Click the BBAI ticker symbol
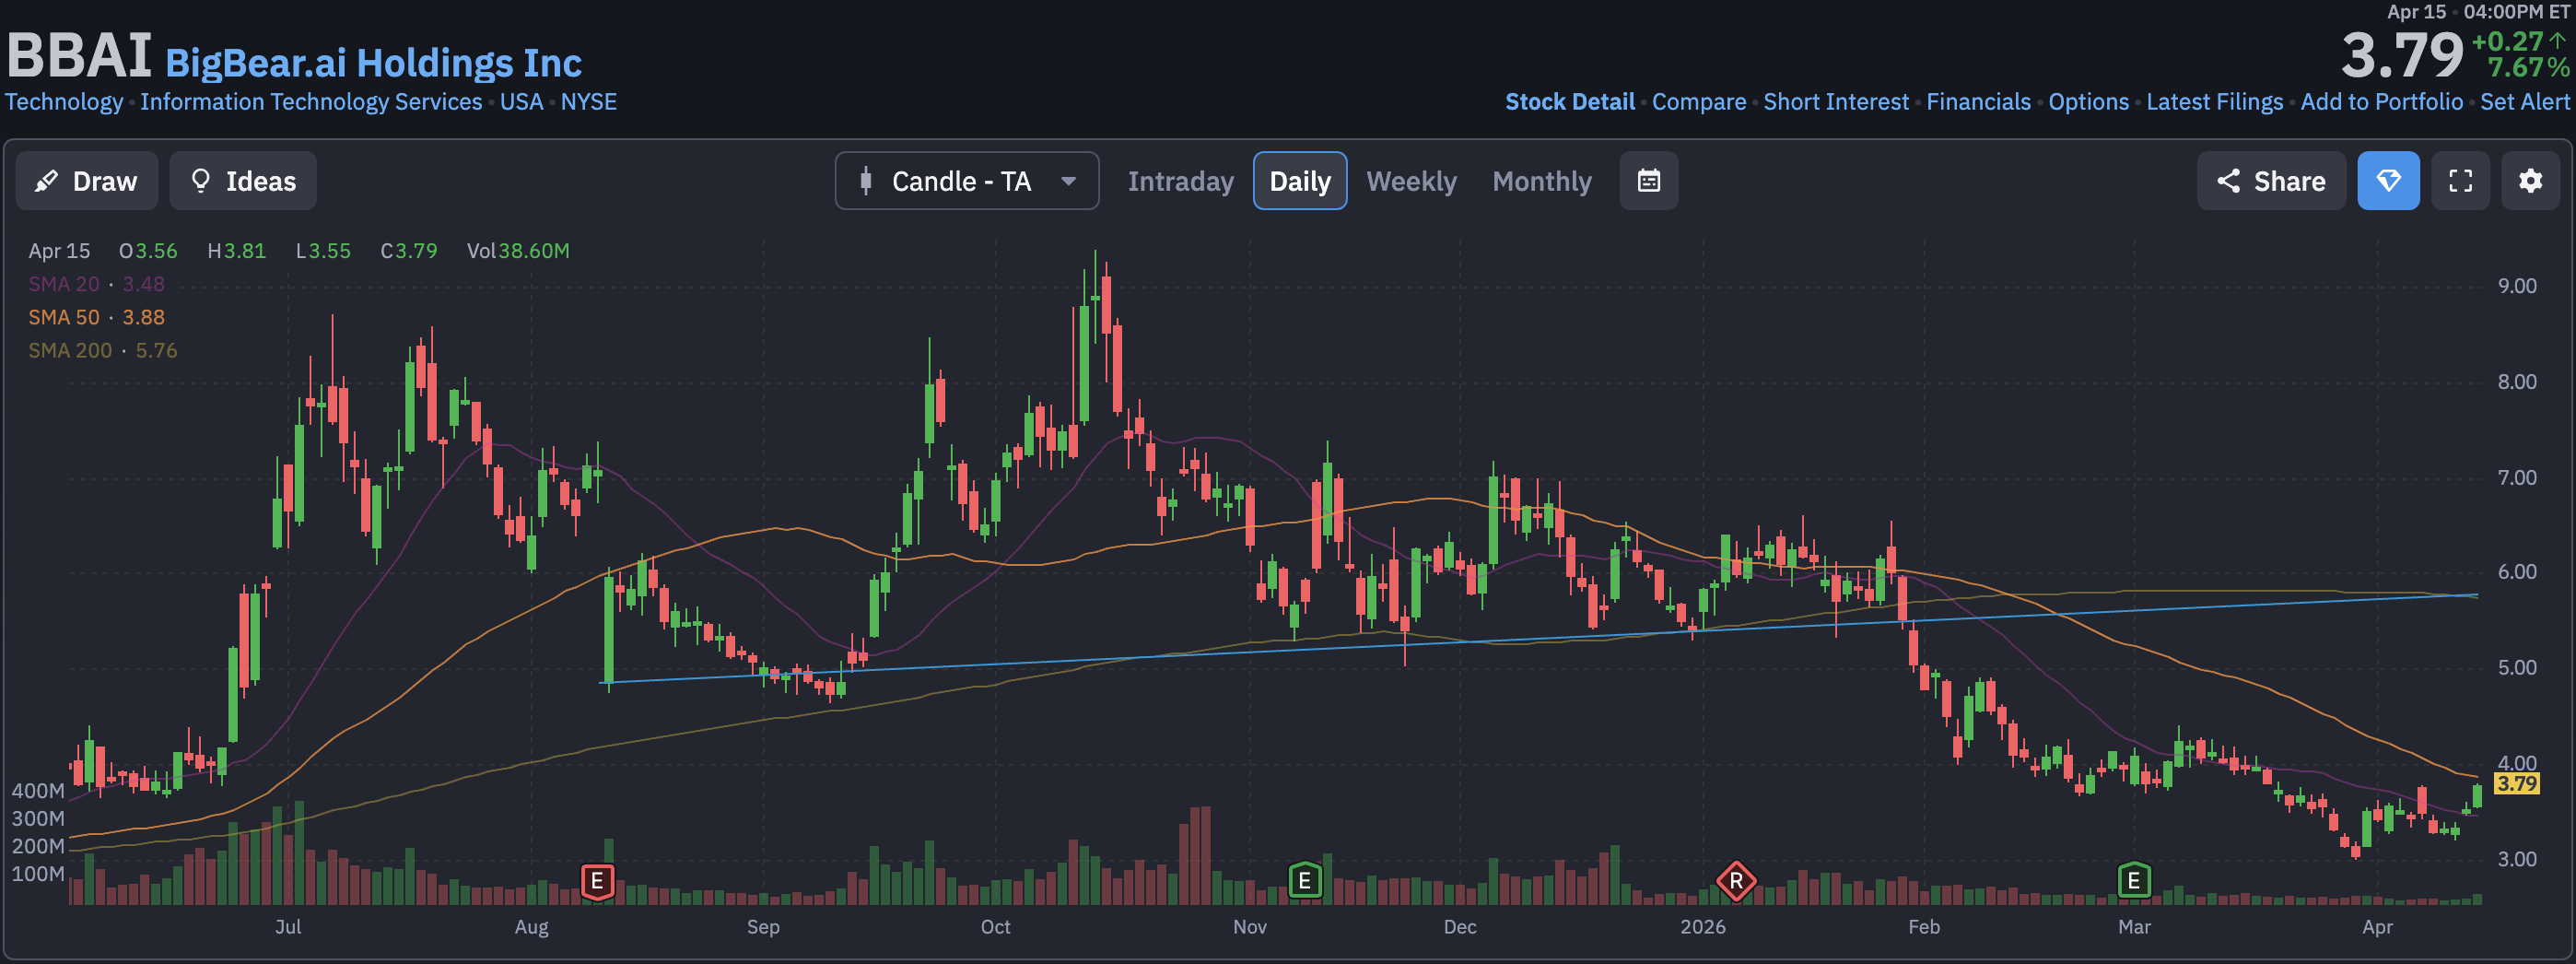 point(79,55)
